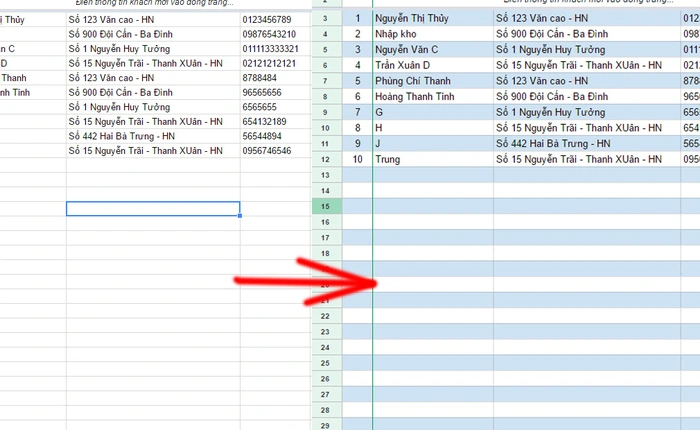Click the Hoàng Thanh Tinh name cell
The width and height of the screenshot is (700, 430).
[431, 96]
